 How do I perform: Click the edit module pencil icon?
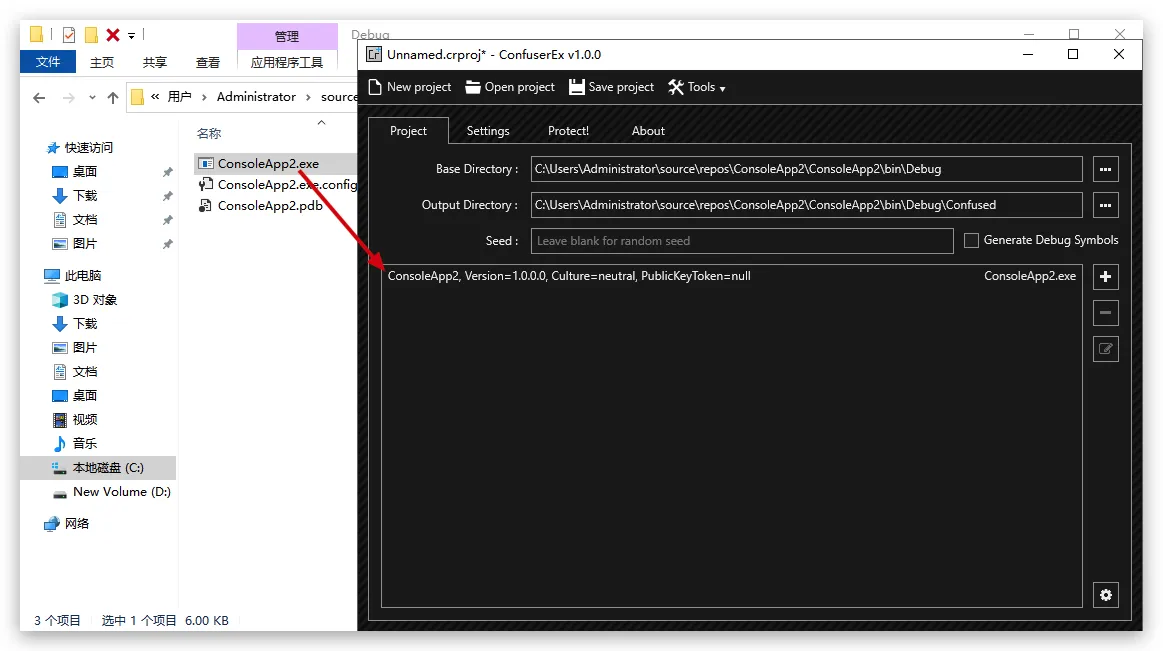pyautogui.click(x=1105, y=349)
